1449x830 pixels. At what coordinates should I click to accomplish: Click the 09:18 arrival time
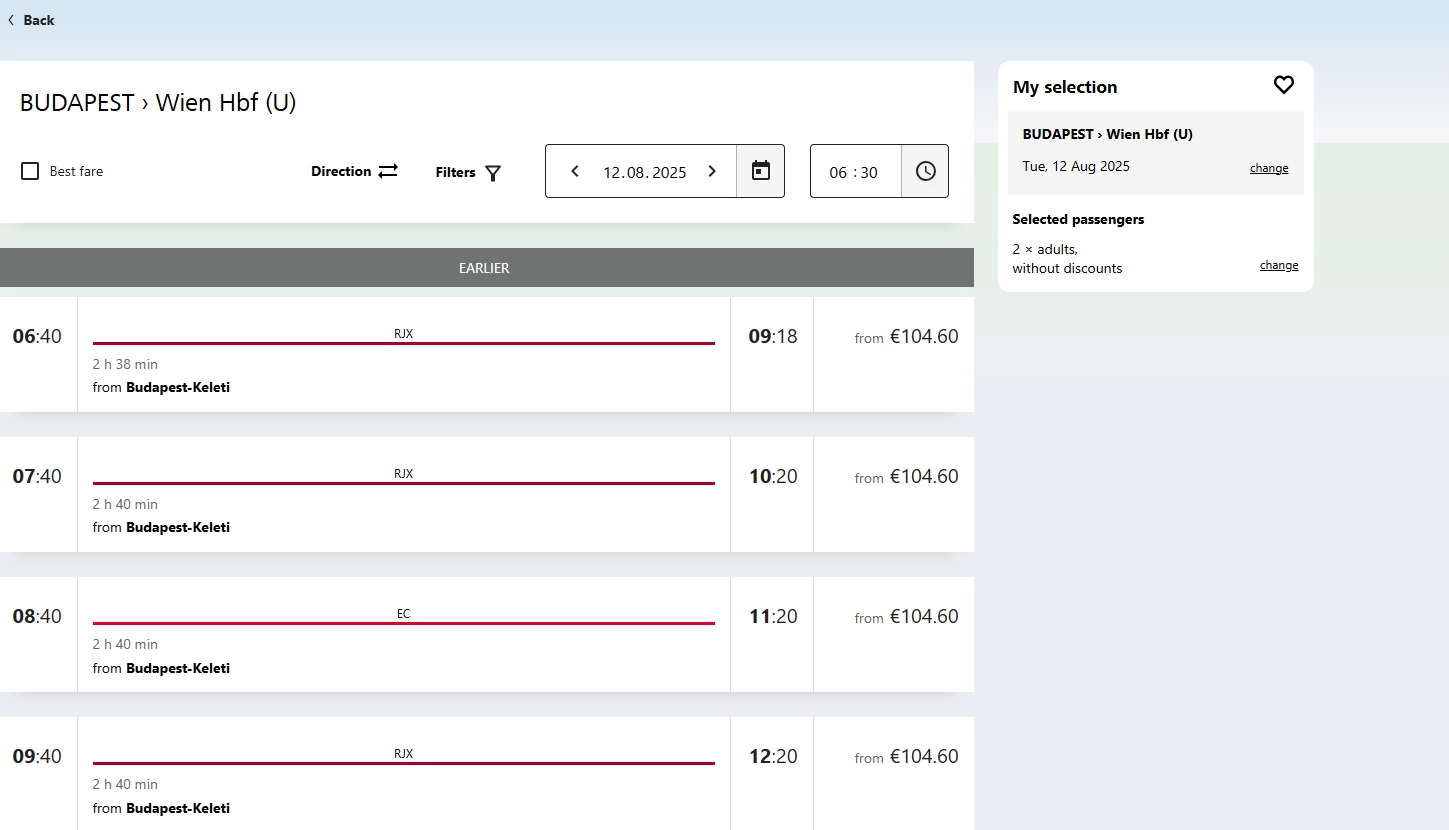(773, 336)
